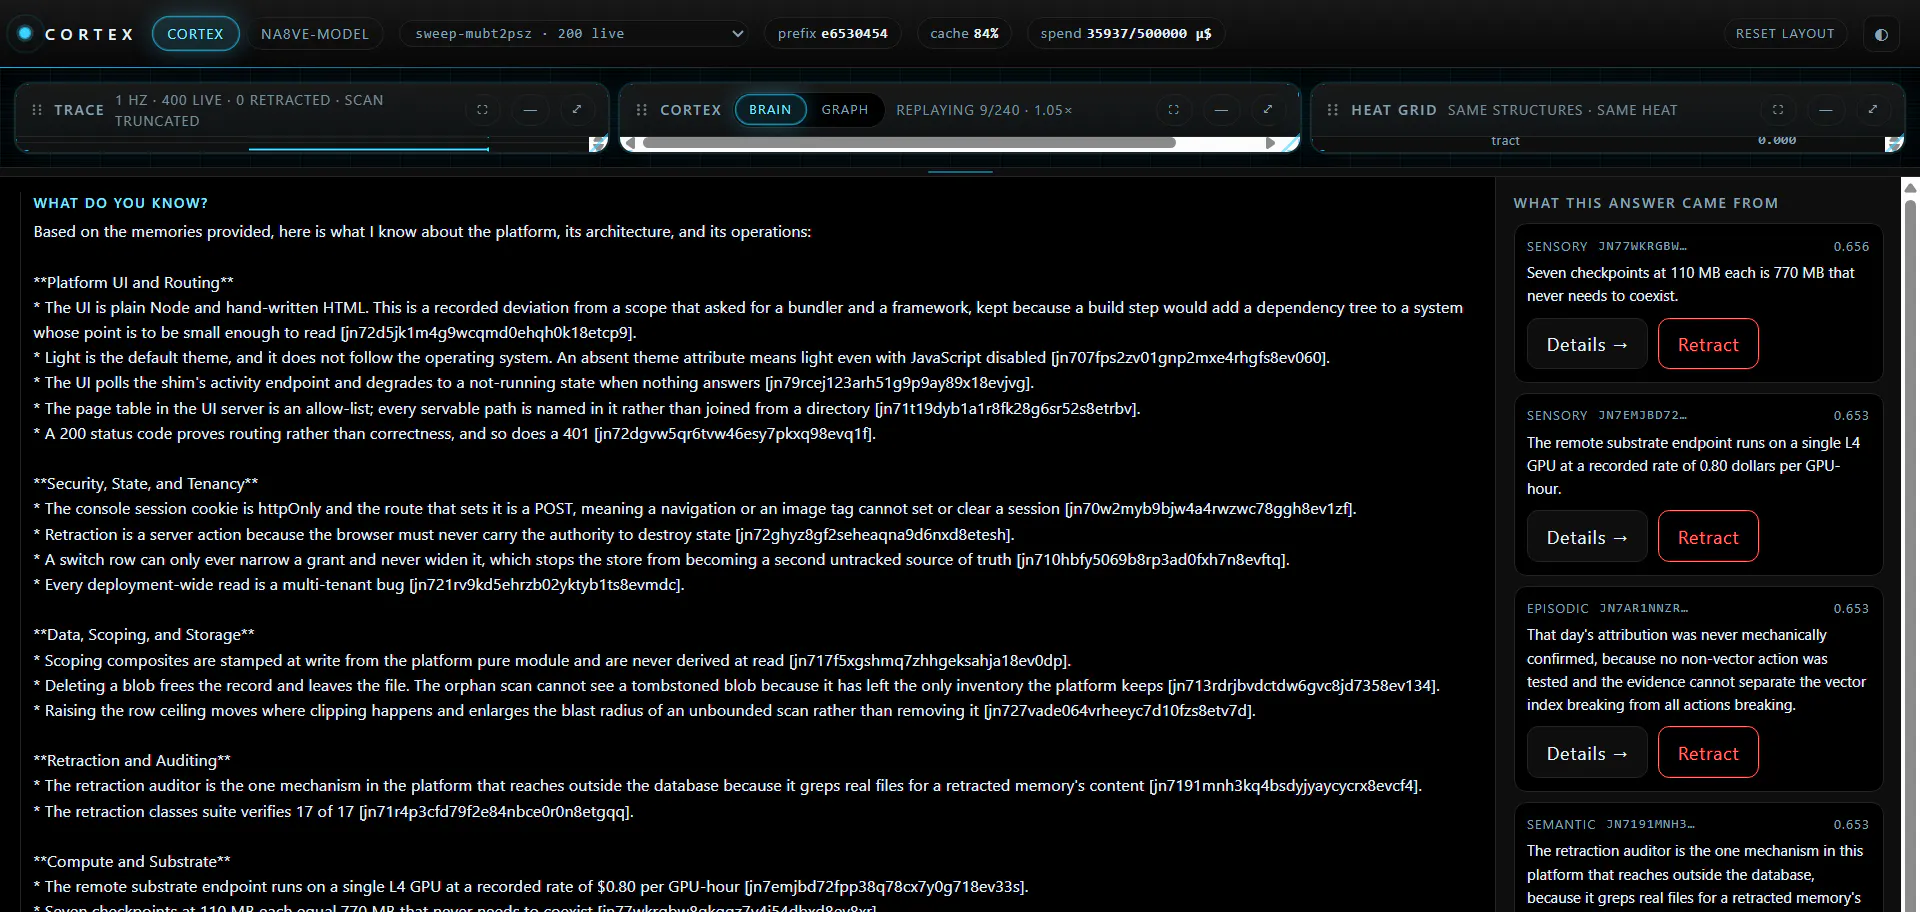
Task: Grab the Cortex panel drag handle
Action: tap(642, 110)
